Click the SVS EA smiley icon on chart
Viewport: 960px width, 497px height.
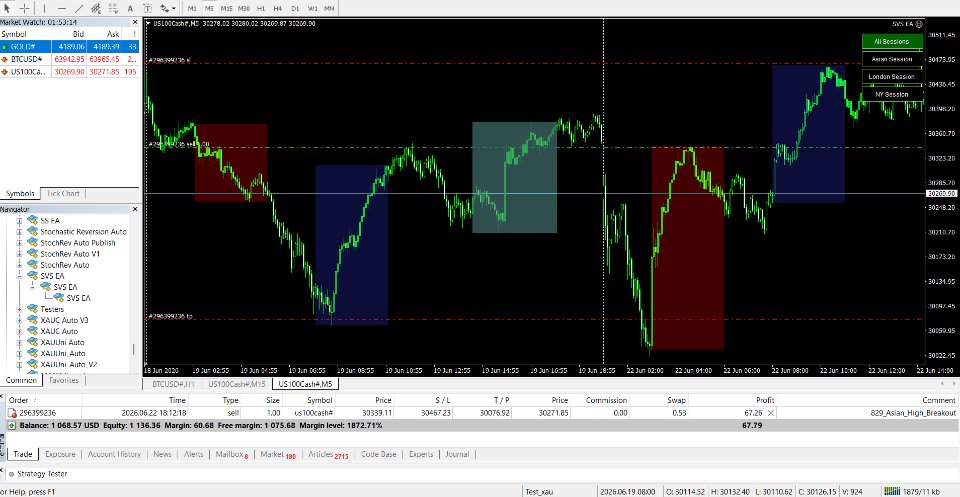pyautogui.click(x=919, y=24)
